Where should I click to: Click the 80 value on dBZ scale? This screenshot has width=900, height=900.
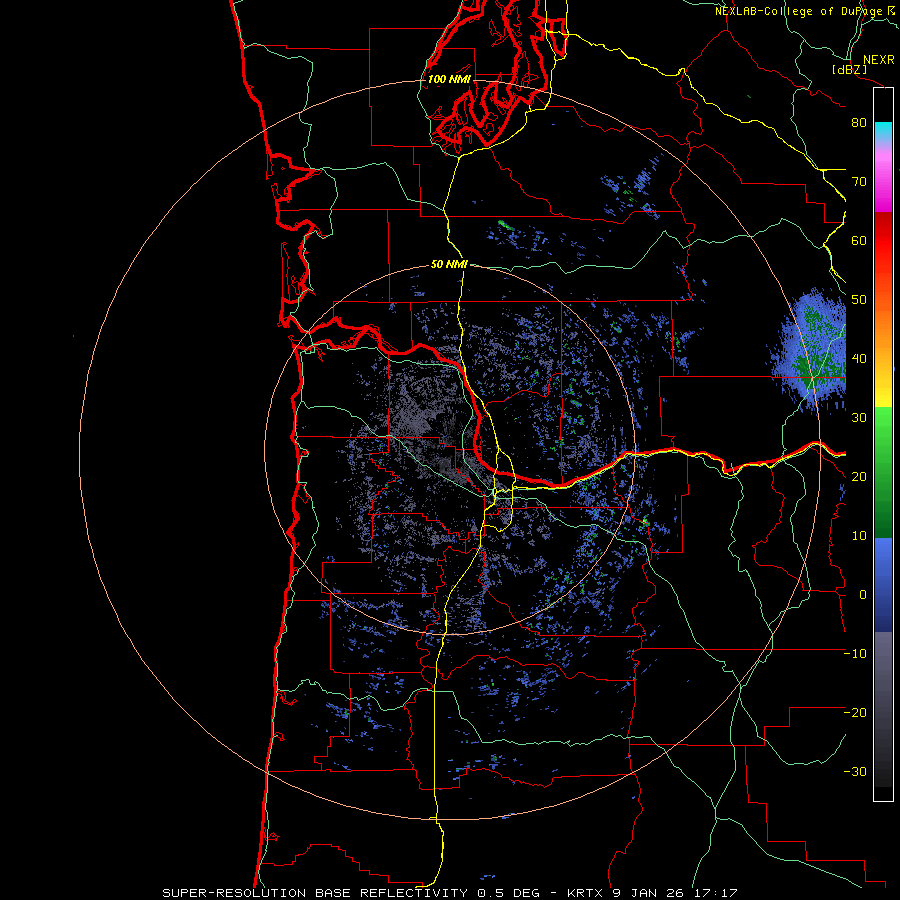click(859, 123)
